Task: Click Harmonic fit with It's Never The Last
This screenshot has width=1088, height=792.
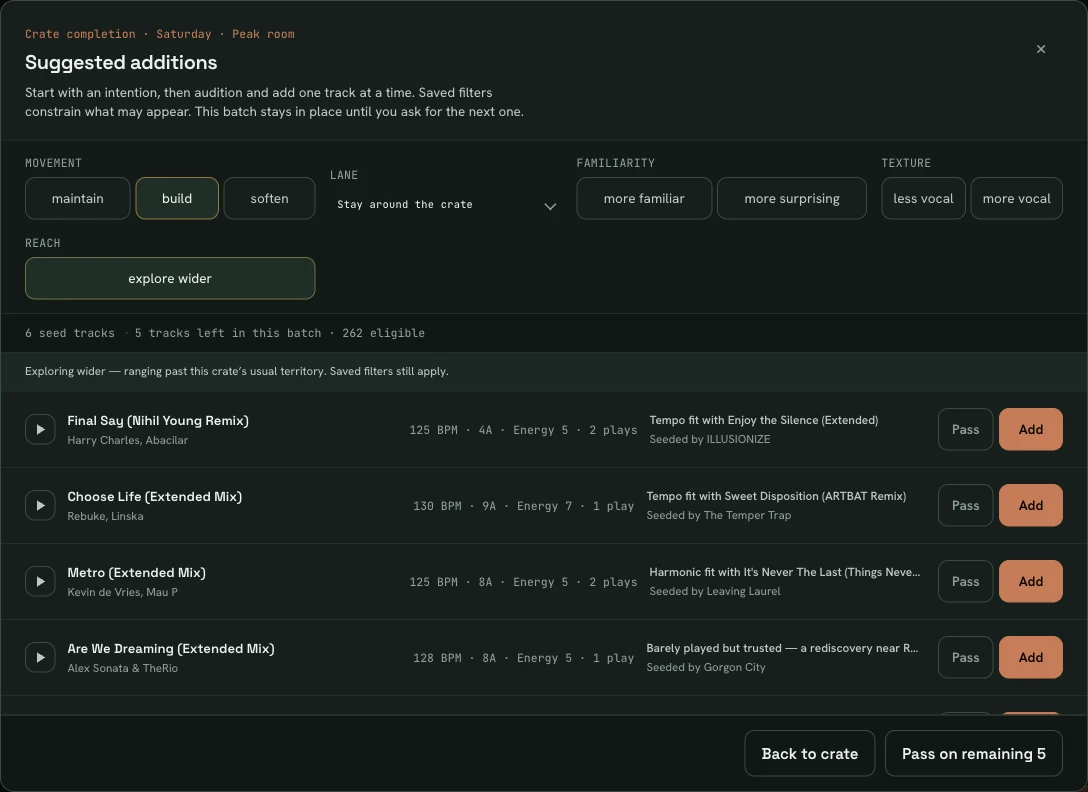Action: pyautogui.click(x=785, y=572)
